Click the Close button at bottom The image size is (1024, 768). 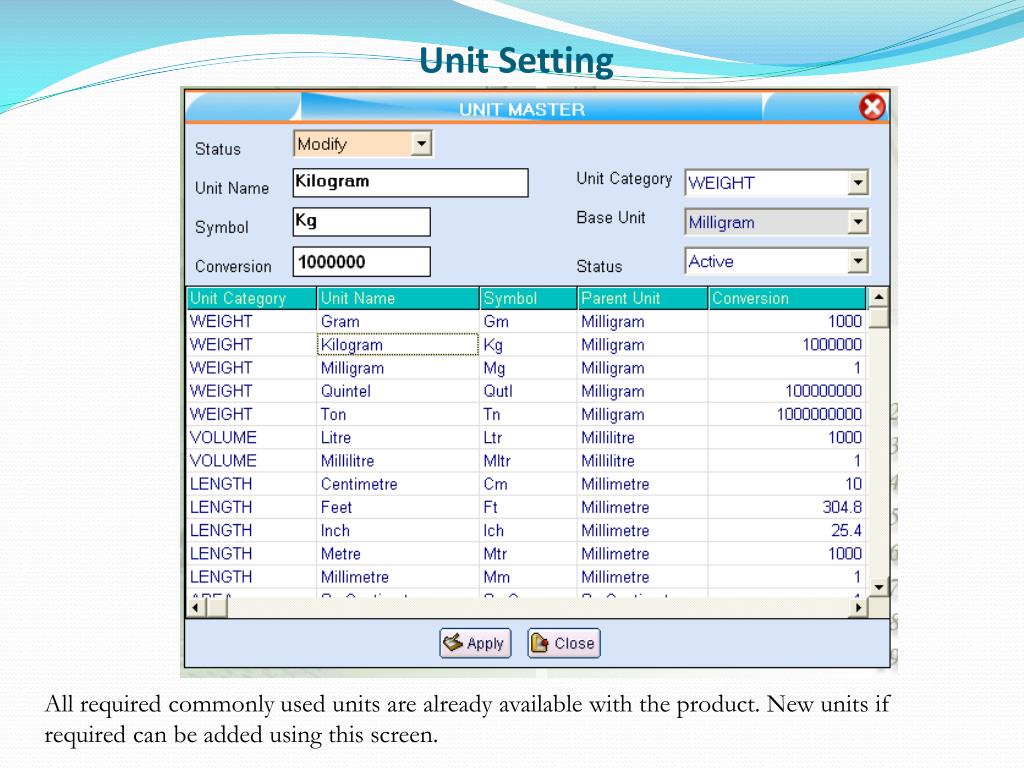tap(564, 643)
